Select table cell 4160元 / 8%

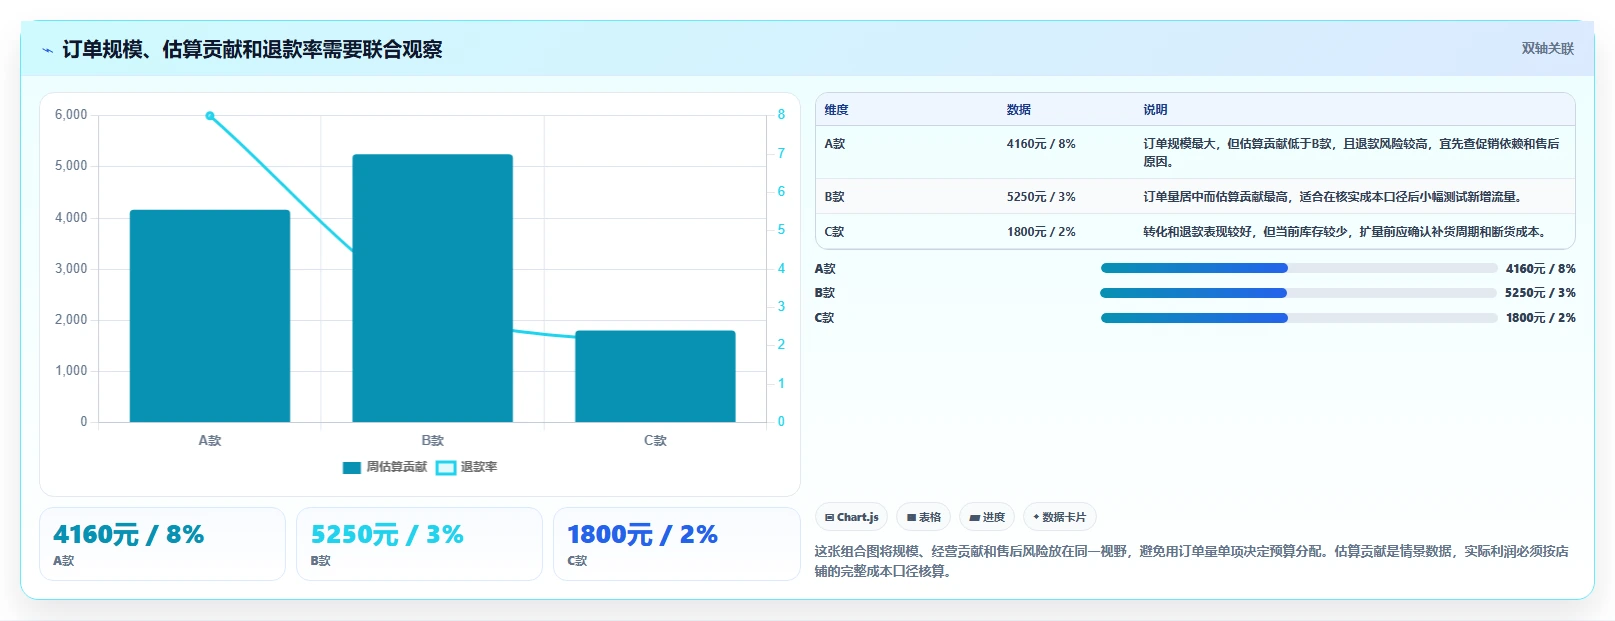click(x=1041, y=144)
